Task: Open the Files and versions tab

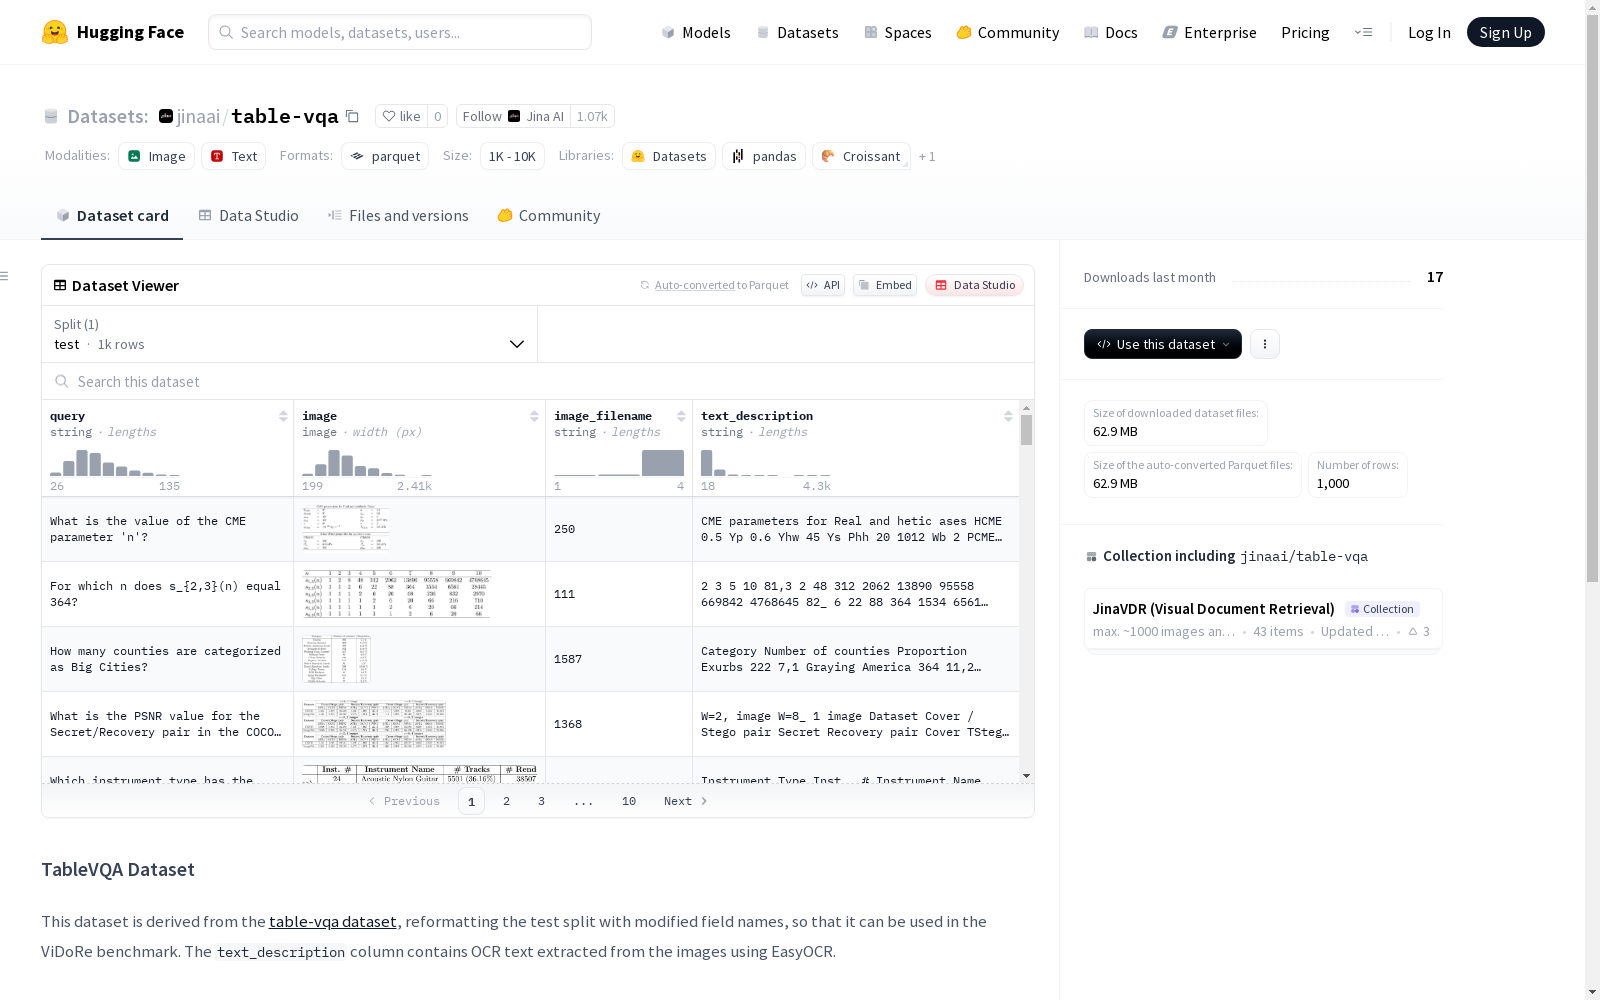Action: click(x=398, y=216)
